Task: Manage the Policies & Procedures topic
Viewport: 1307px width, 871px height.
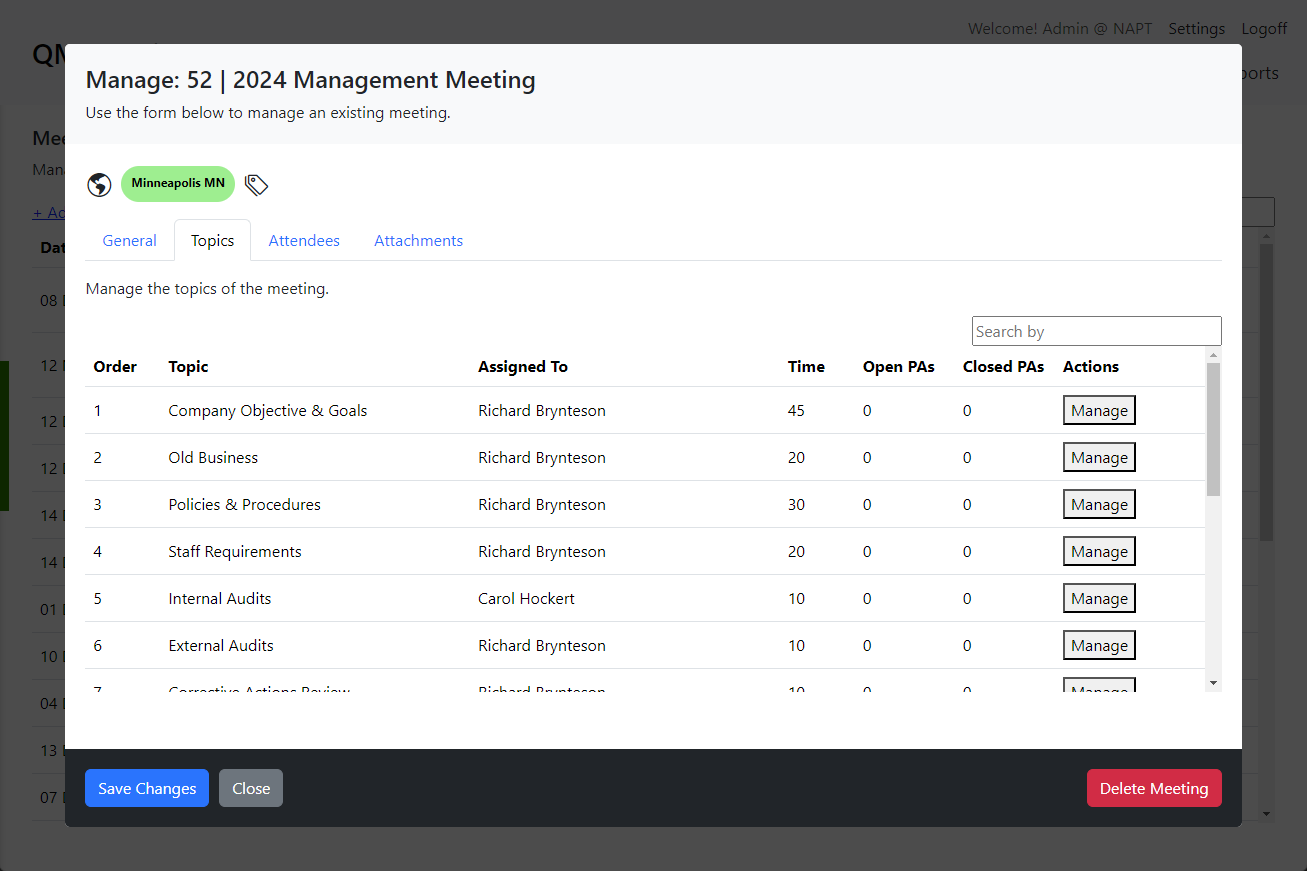Action: tap(1099, 505)
